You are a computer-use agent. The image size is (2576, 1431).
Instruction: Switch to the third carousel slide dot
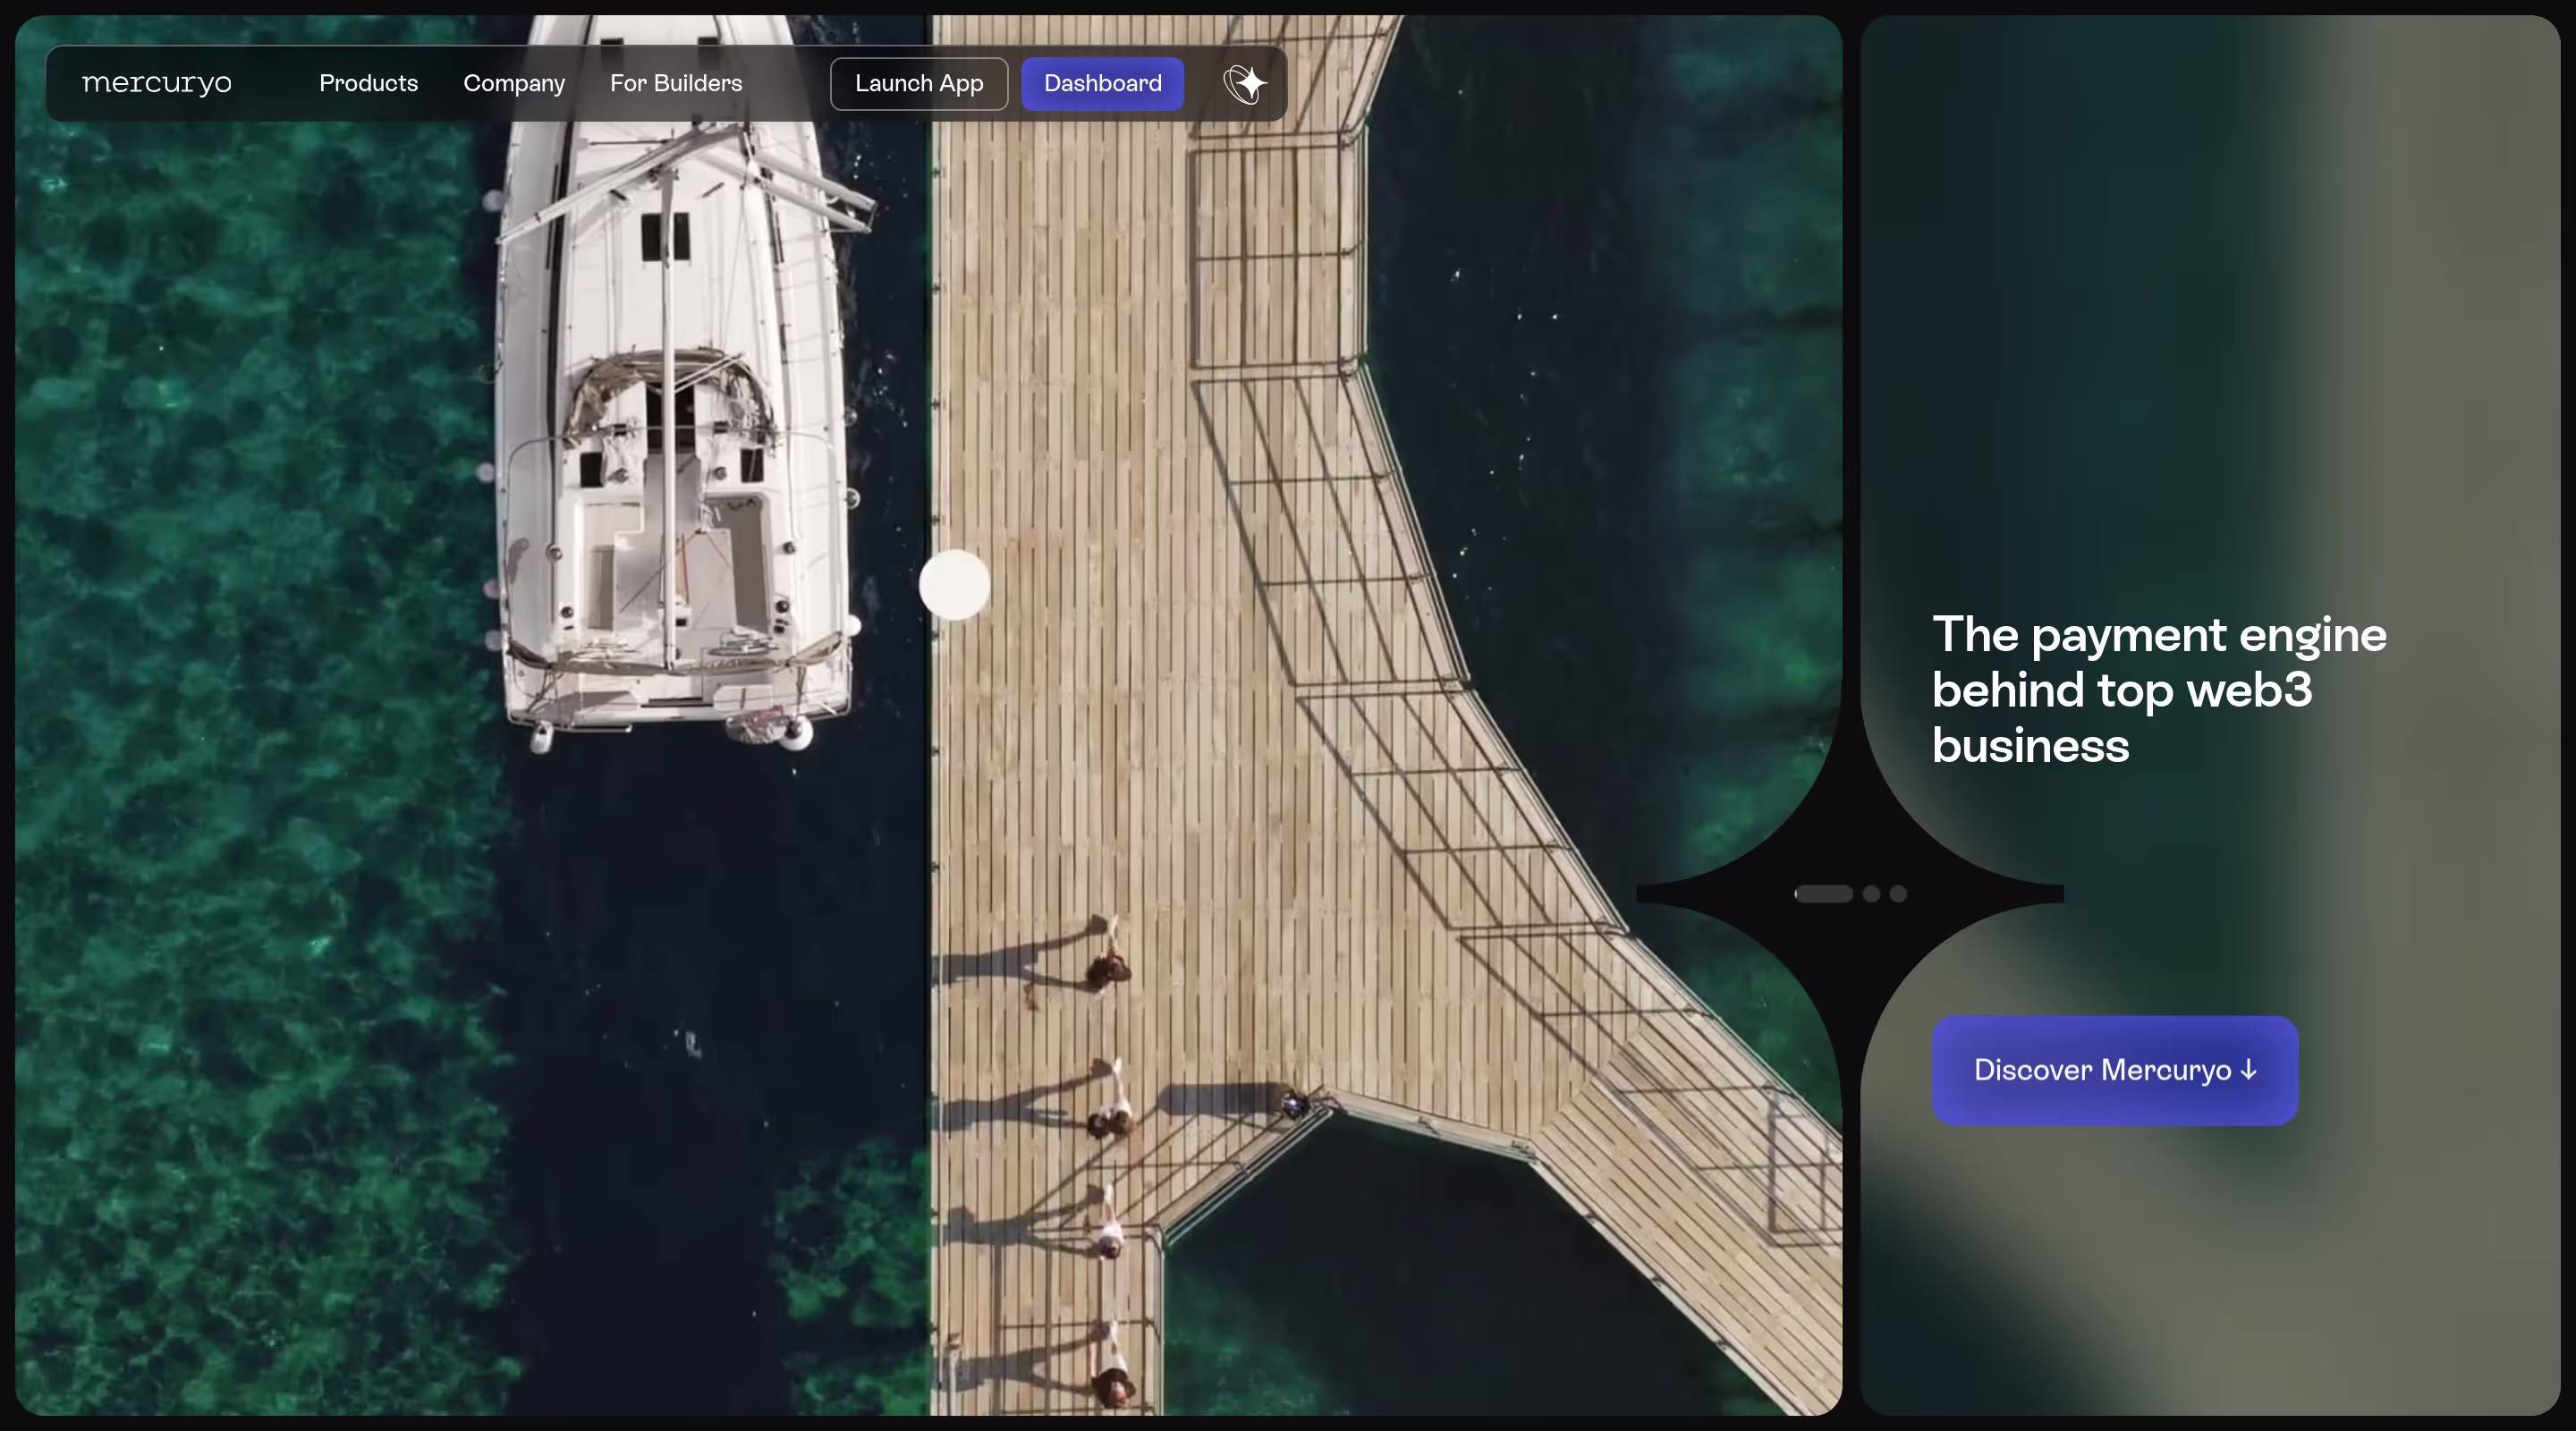pyautogui.click(x=1898, y=894)
